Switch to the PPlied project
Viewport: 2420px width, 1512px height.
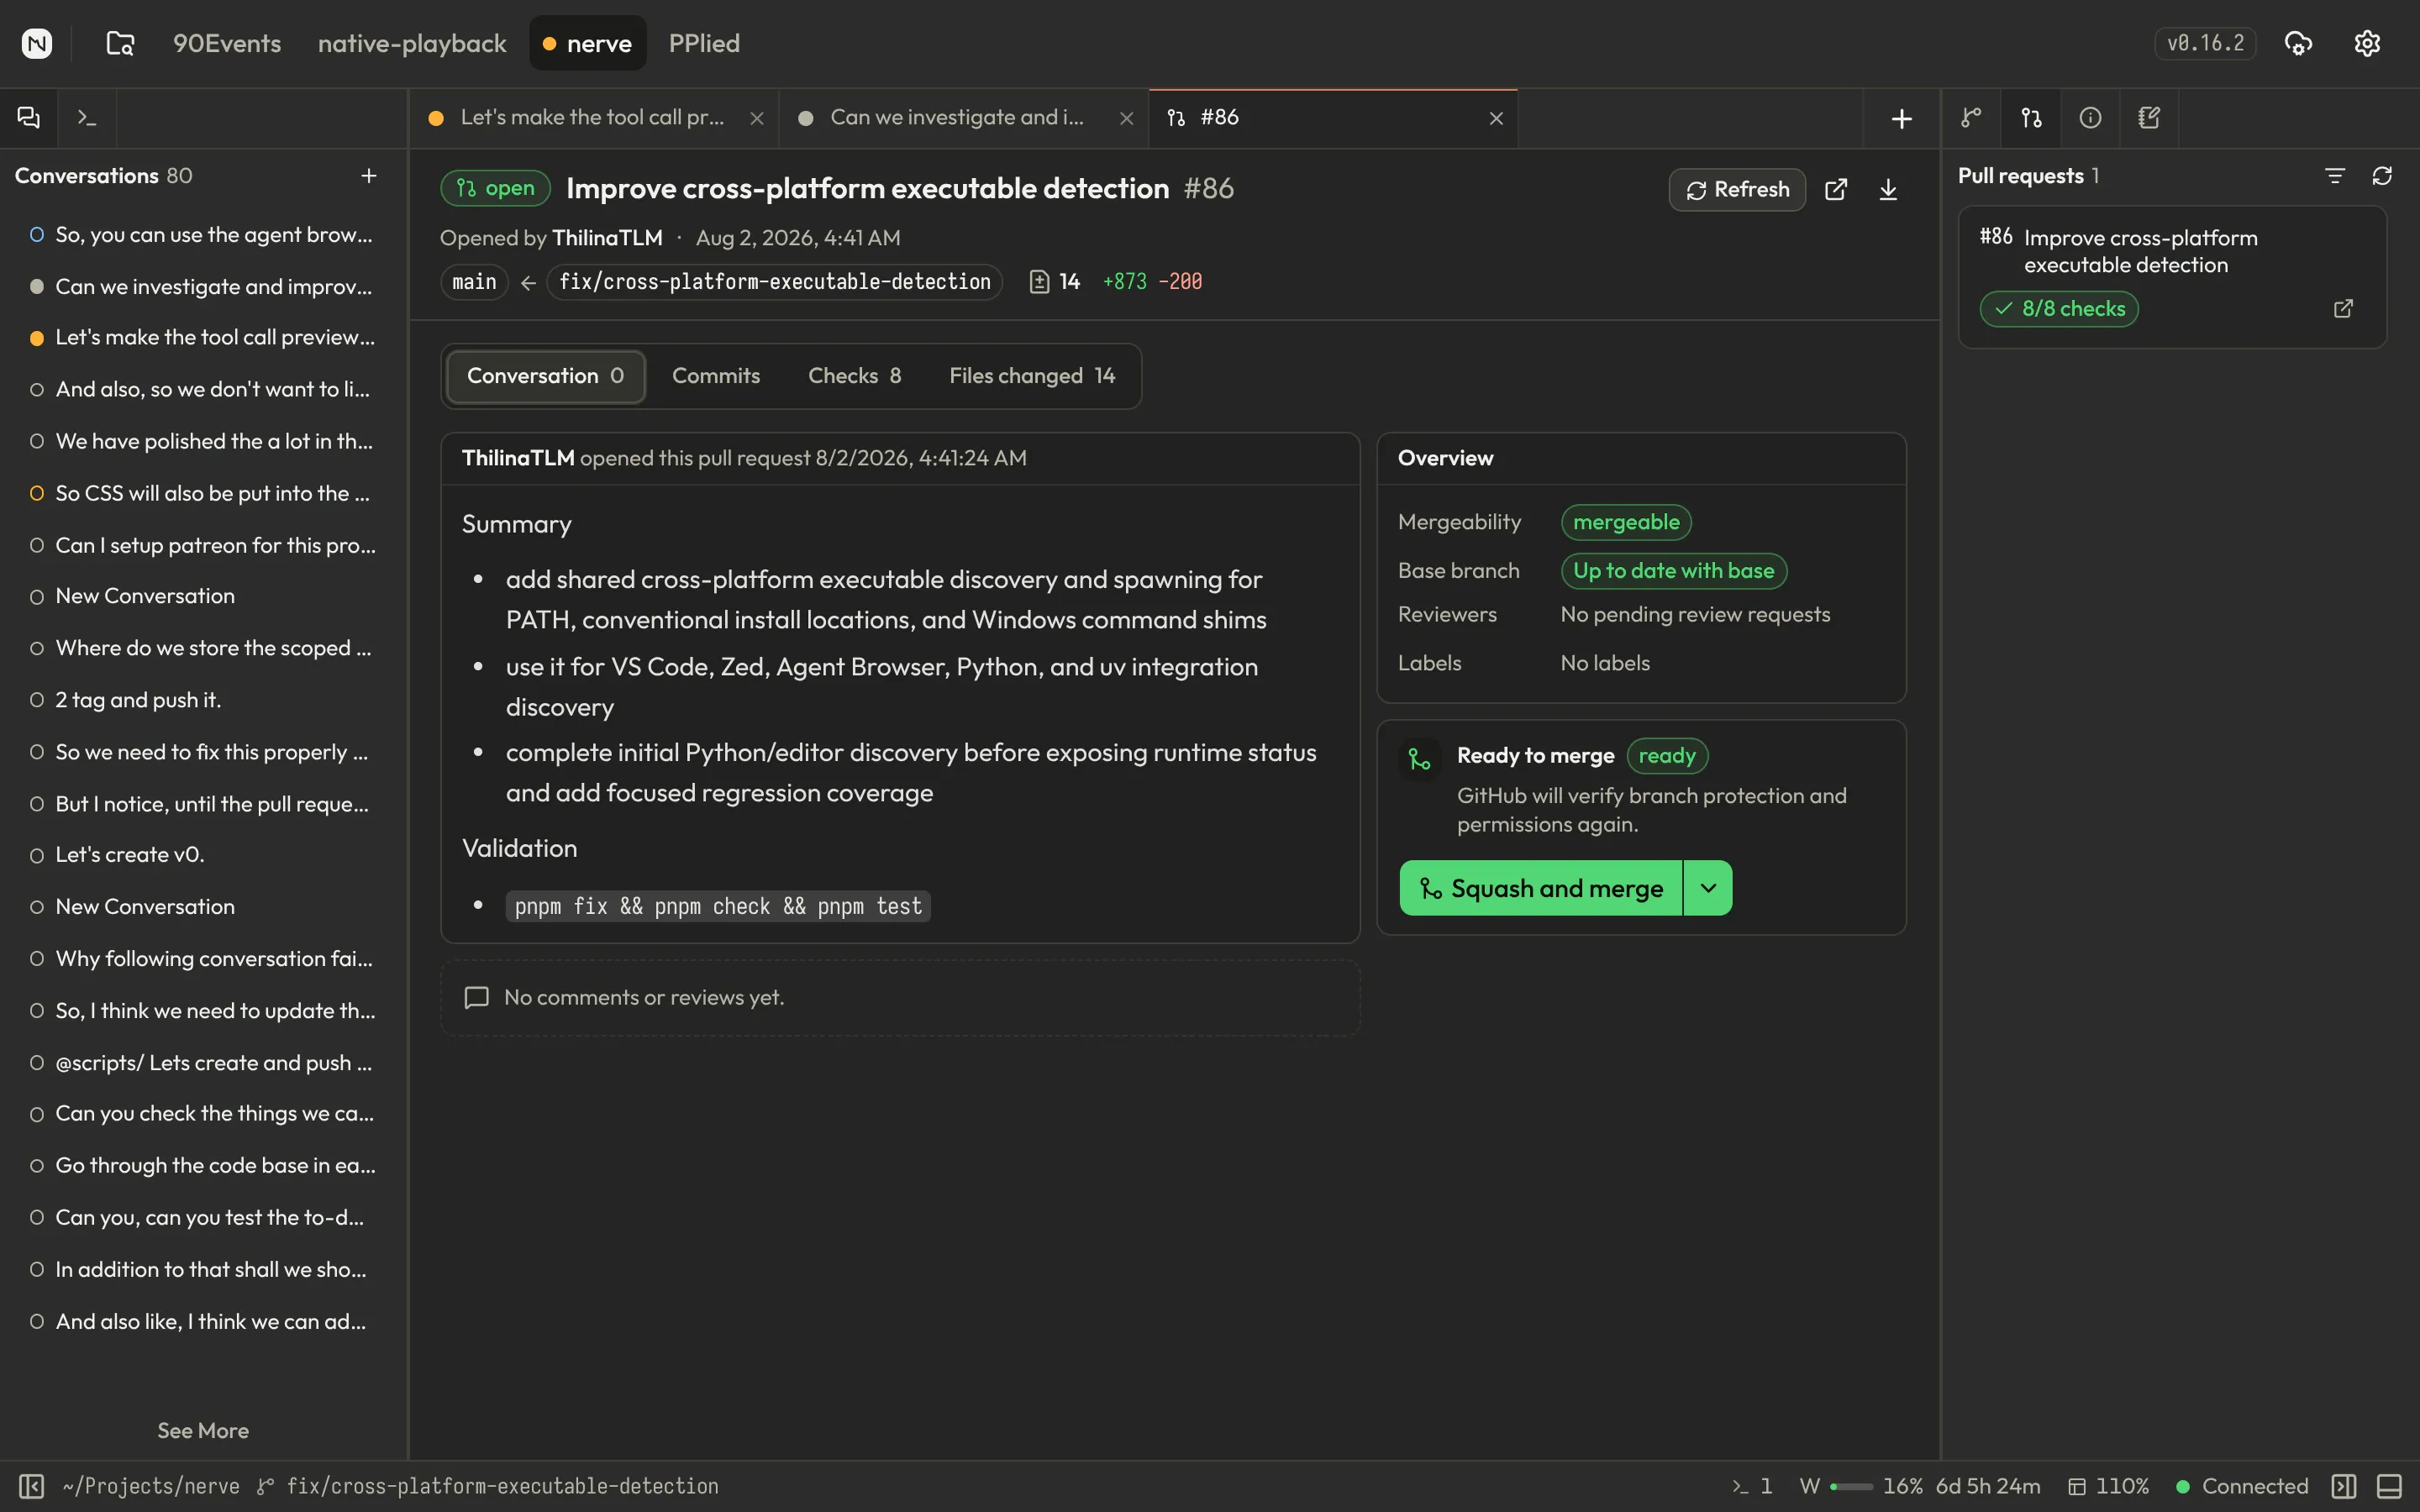pyautogui.click(x=704, y=43)
